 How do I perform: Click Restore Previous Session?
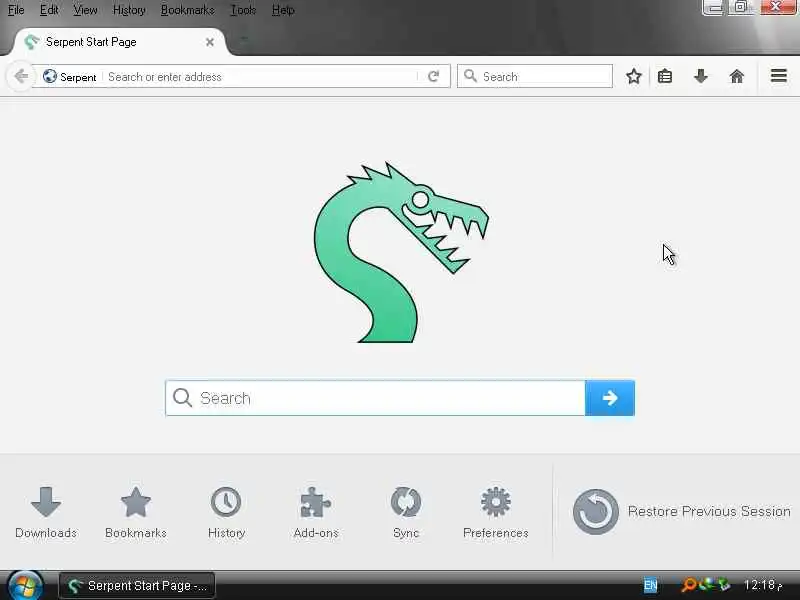click(682, 512)
